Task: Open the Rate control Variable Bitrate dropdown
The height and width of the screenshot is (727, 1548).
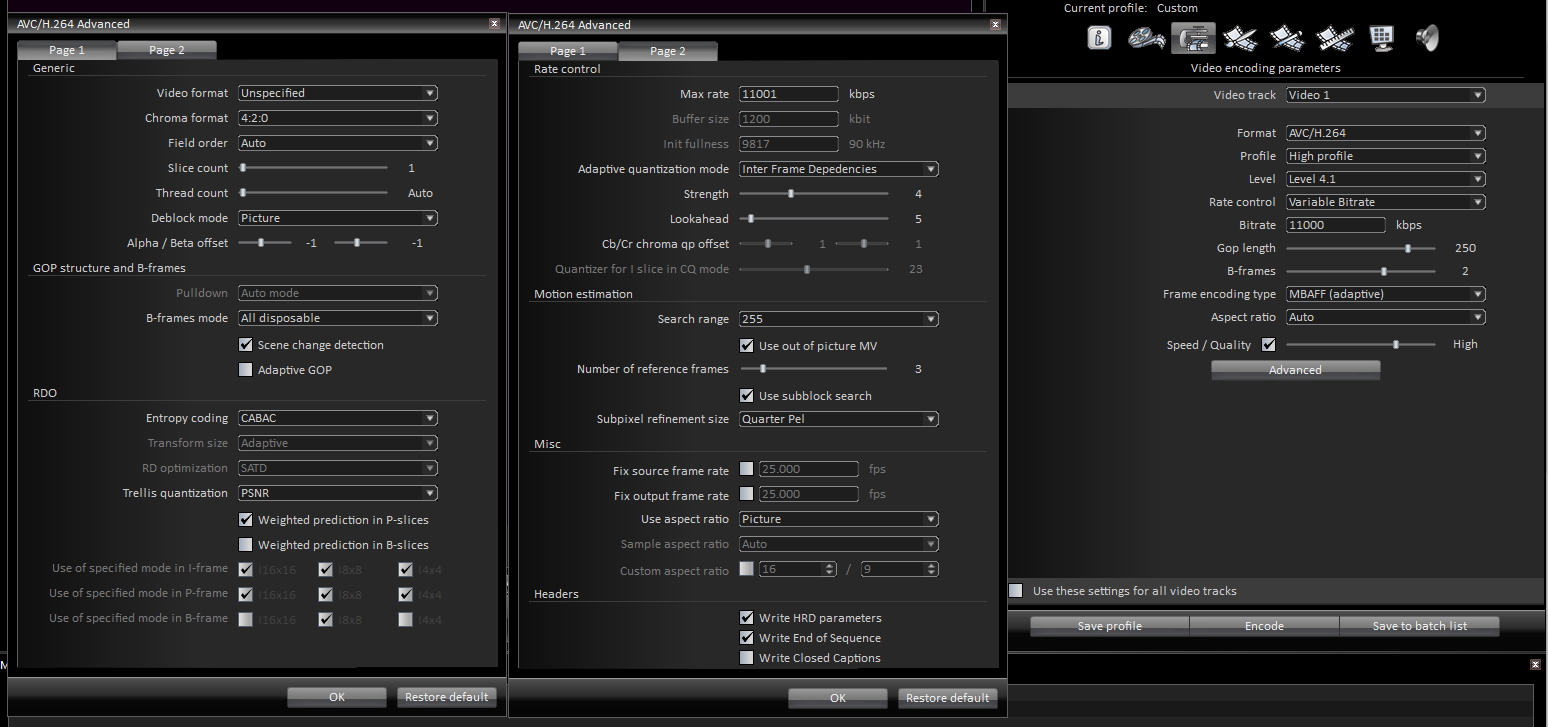Action: point(1386,202)
